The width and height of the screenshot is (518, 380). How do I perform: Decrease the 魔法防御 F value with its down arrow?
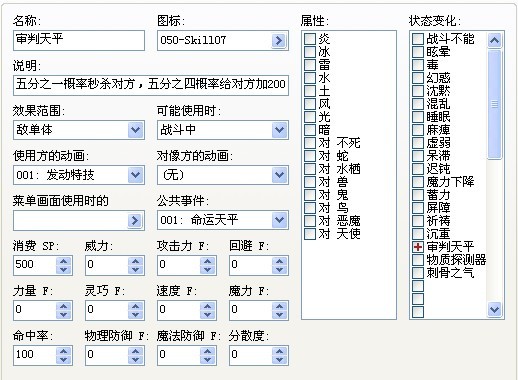tap(208, 360)
